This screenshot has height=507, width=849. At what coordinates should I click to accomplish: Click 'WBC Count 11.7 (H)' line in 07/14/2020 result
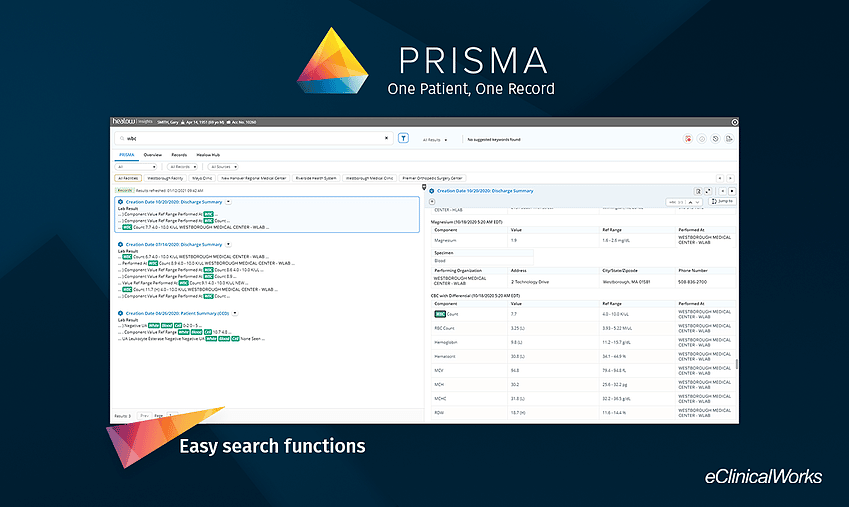click(x=198, y=290)
